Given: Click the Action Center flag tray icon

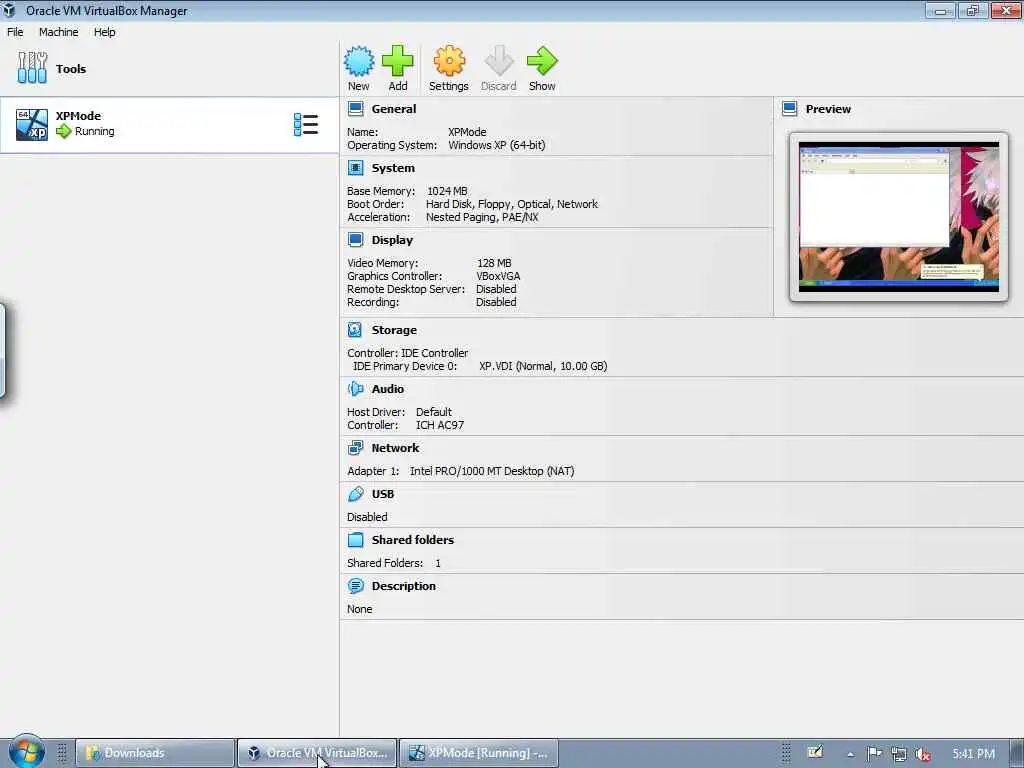Looking at the screenshot, I should click(x=874, y=754).
